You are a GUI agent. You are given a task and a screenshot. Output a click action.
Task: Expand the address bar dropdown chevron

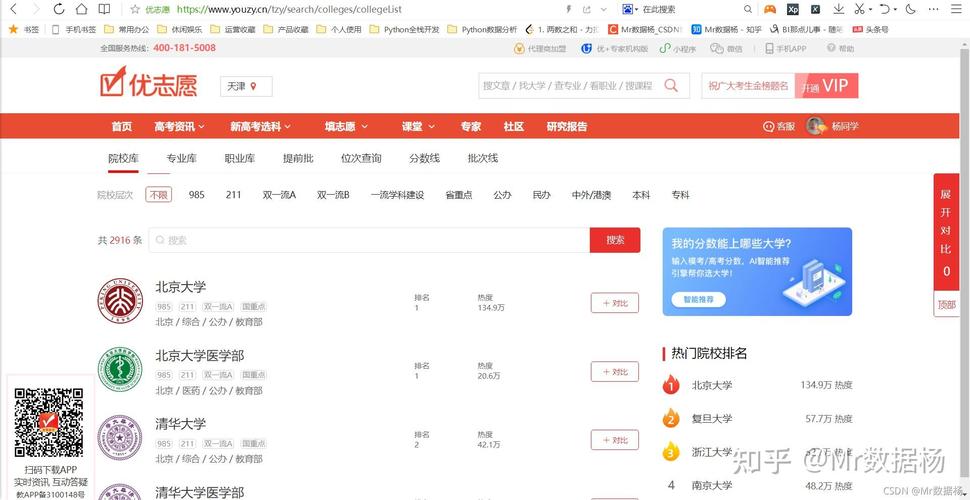pyautogui.click(x=604, y=9)
